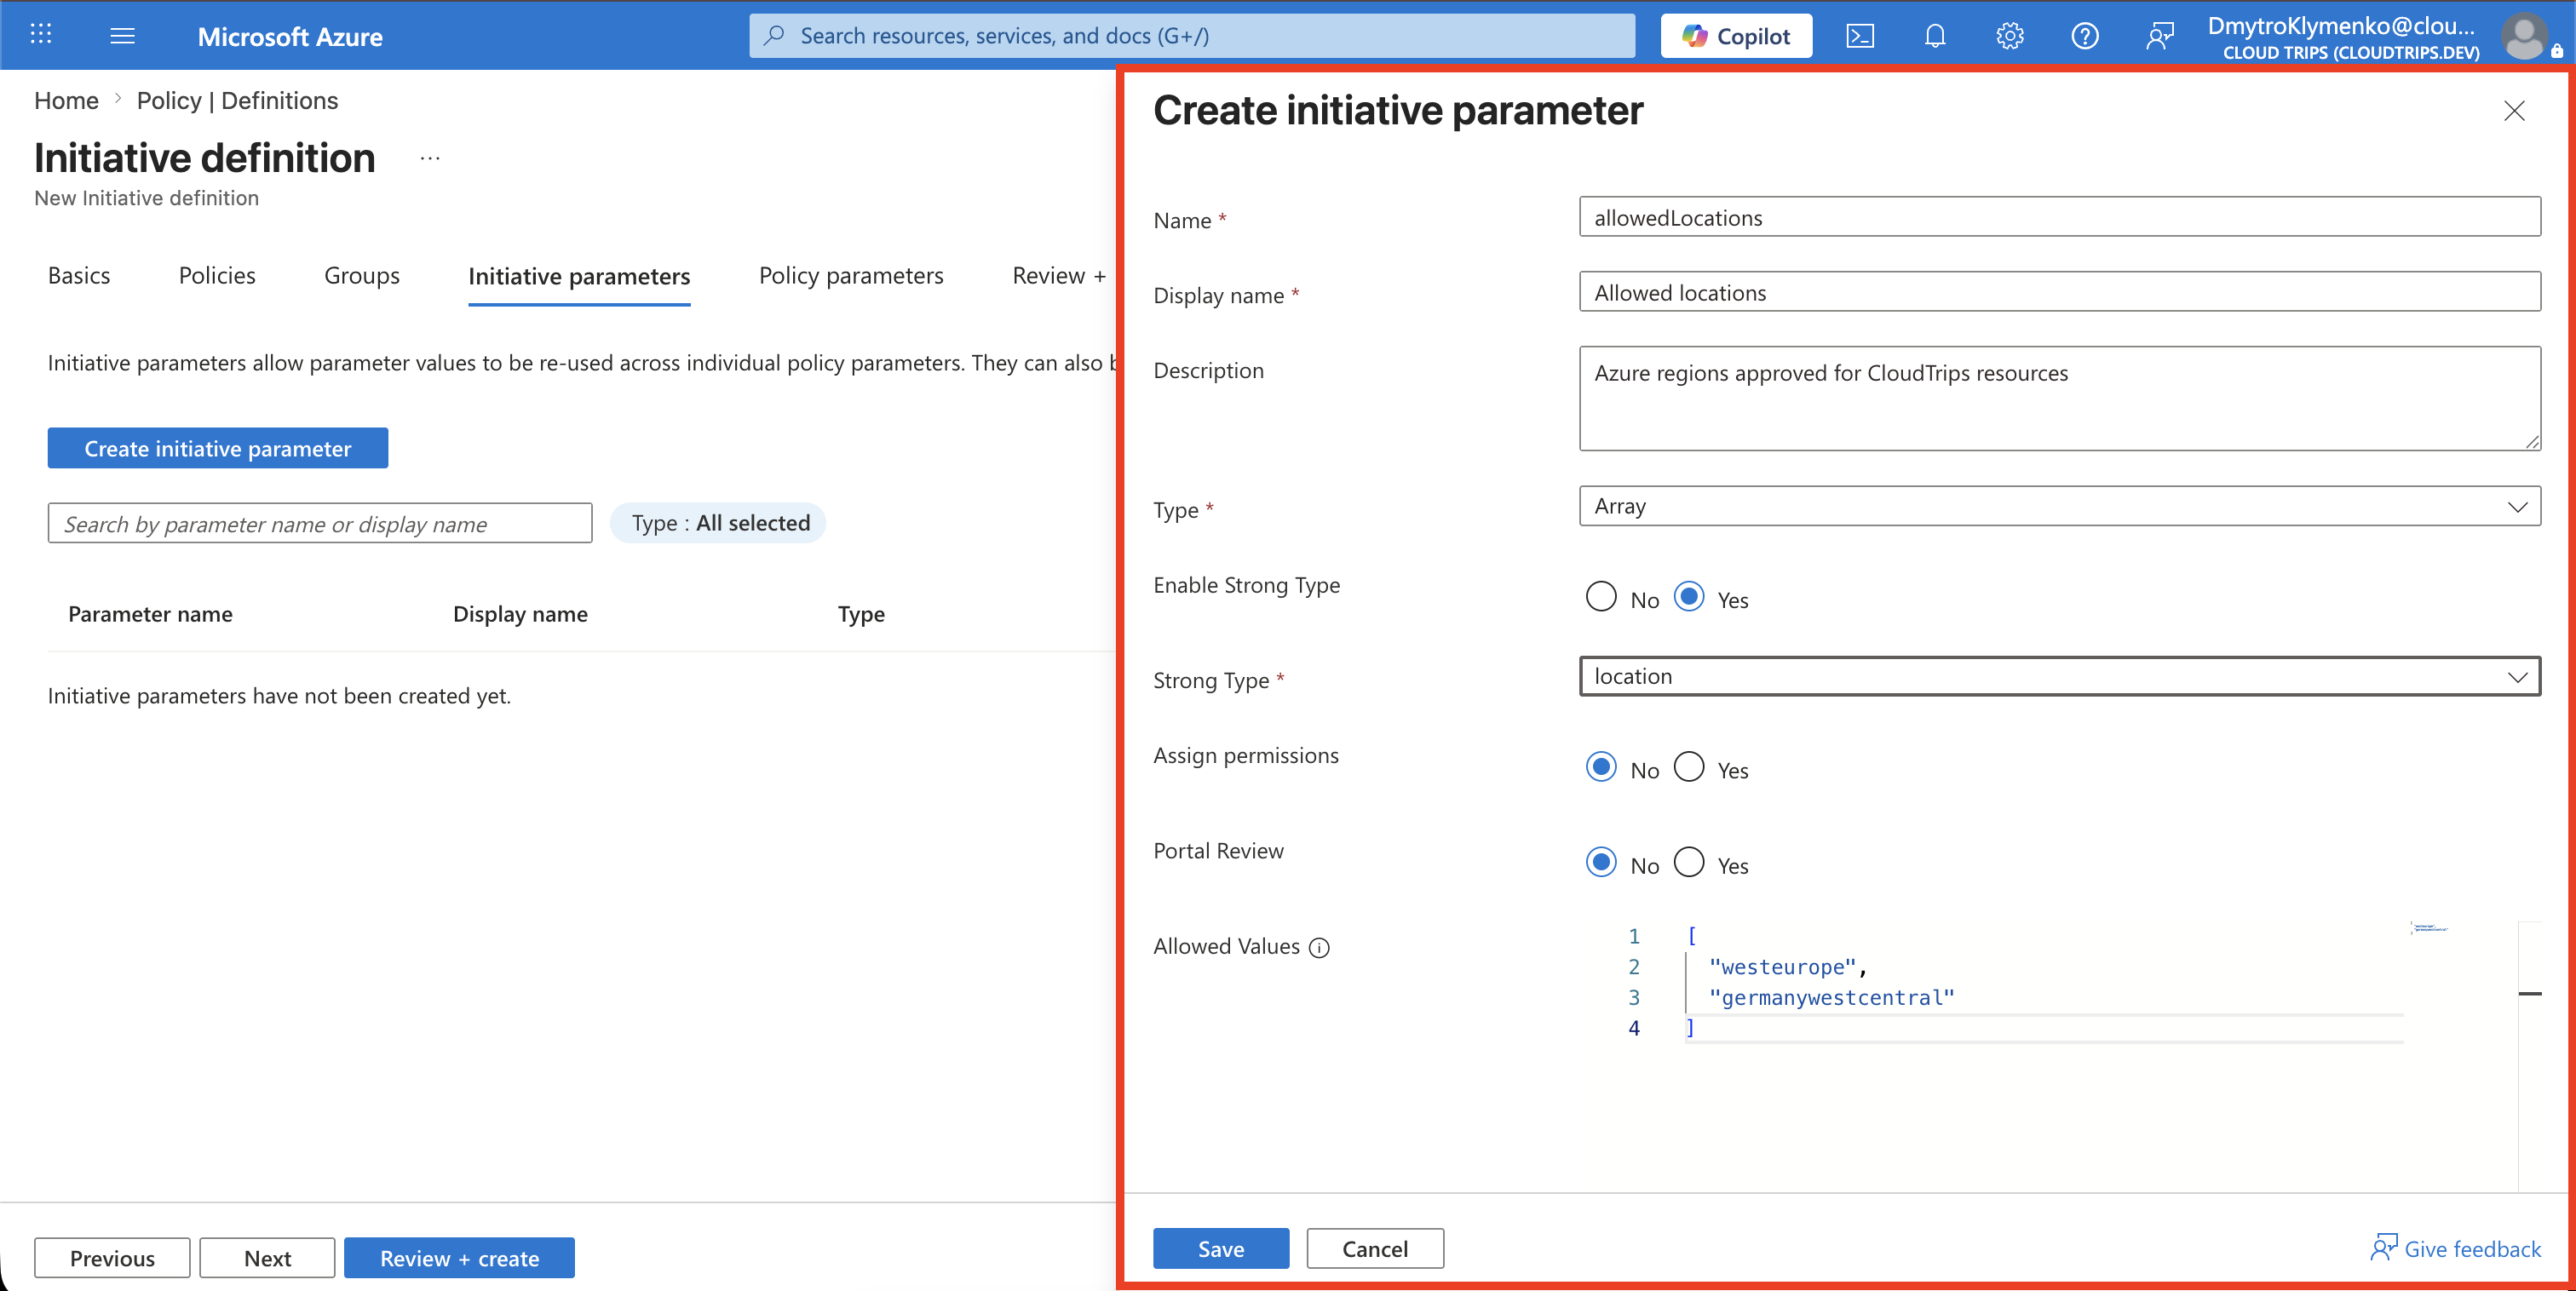
Task: Open the hamburger portal menu
Action: [122, 36]
